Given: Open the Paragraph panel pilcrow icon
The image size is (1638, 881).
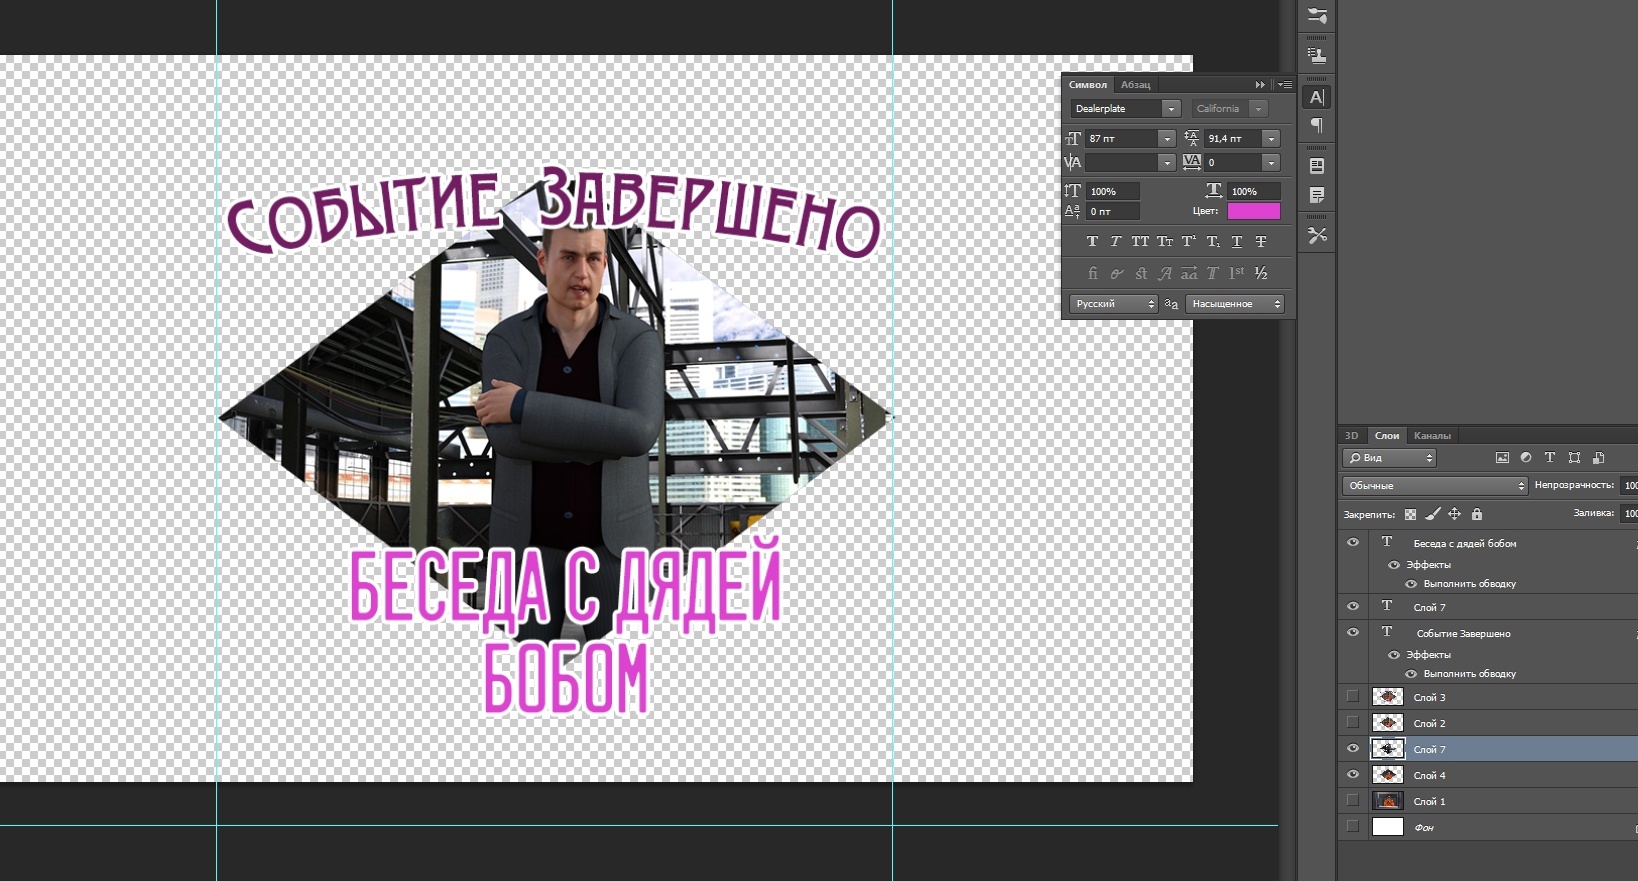Looking at the screenshot, I should click(1317, 125).
